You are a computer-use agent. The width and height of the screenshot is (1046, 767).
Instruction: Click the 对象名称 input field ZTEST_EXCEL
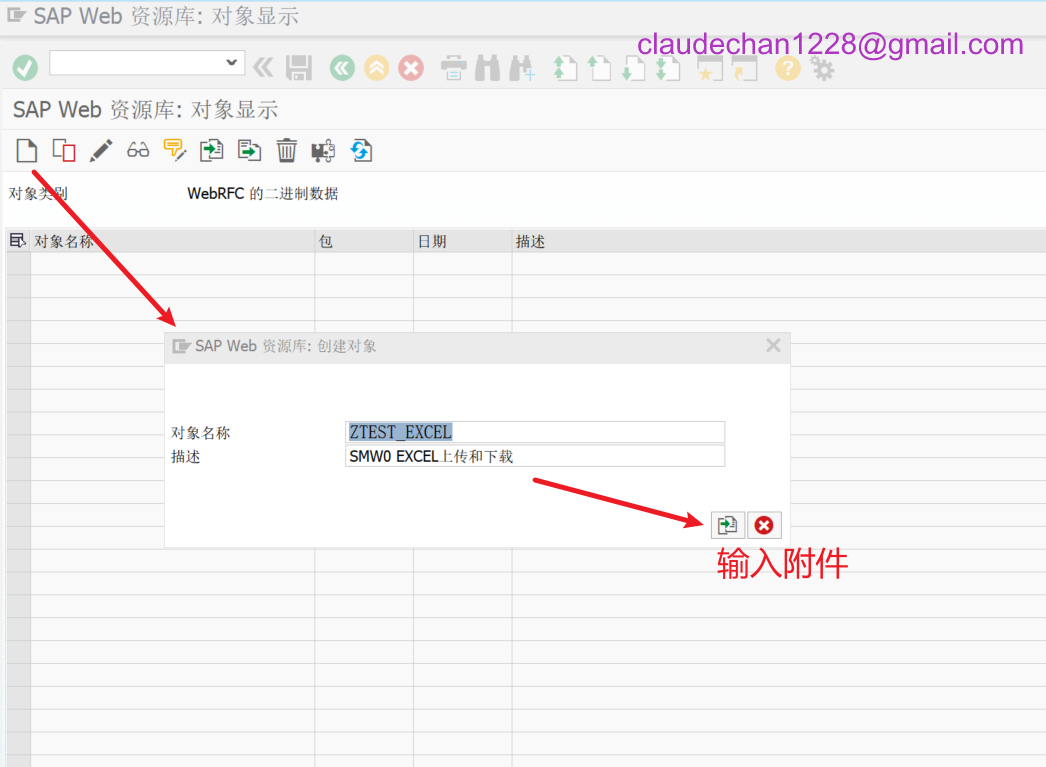(534, 432)
